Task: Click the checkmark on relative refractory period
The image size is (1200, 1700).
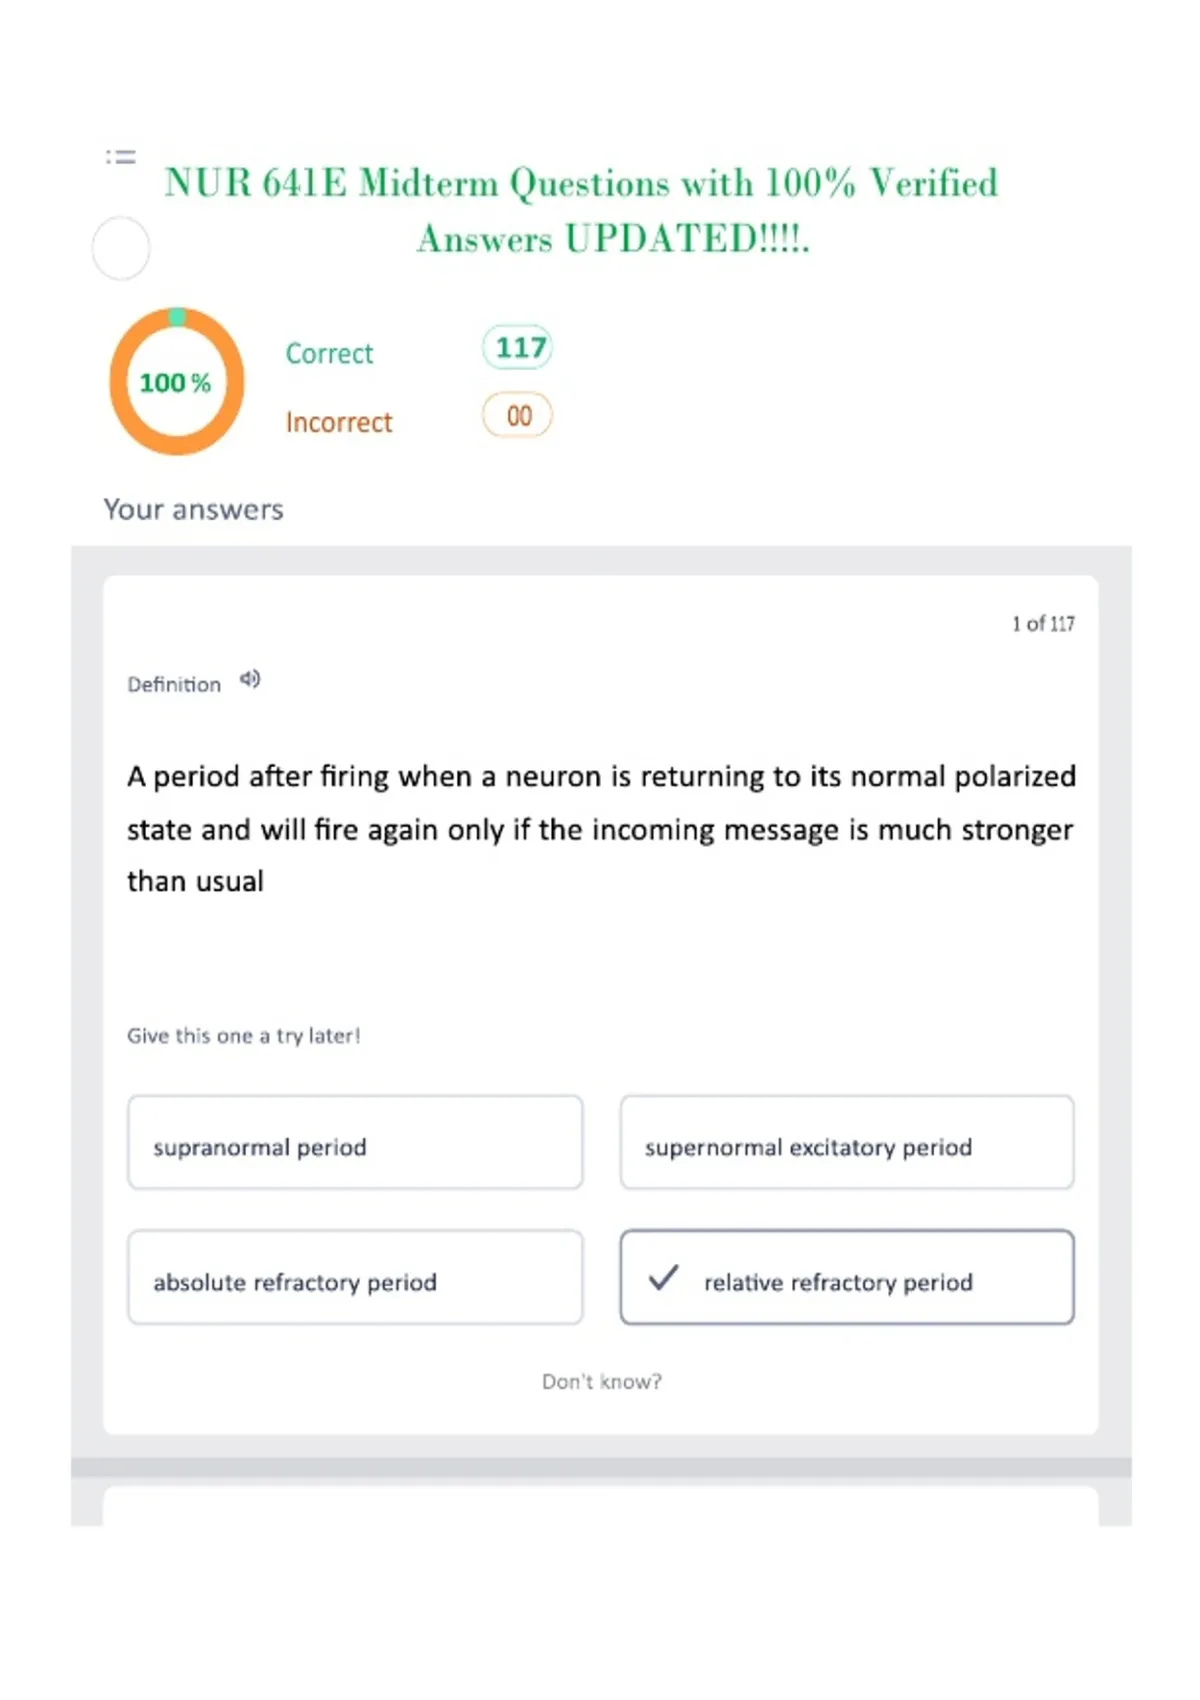Action: (663, 1278)
